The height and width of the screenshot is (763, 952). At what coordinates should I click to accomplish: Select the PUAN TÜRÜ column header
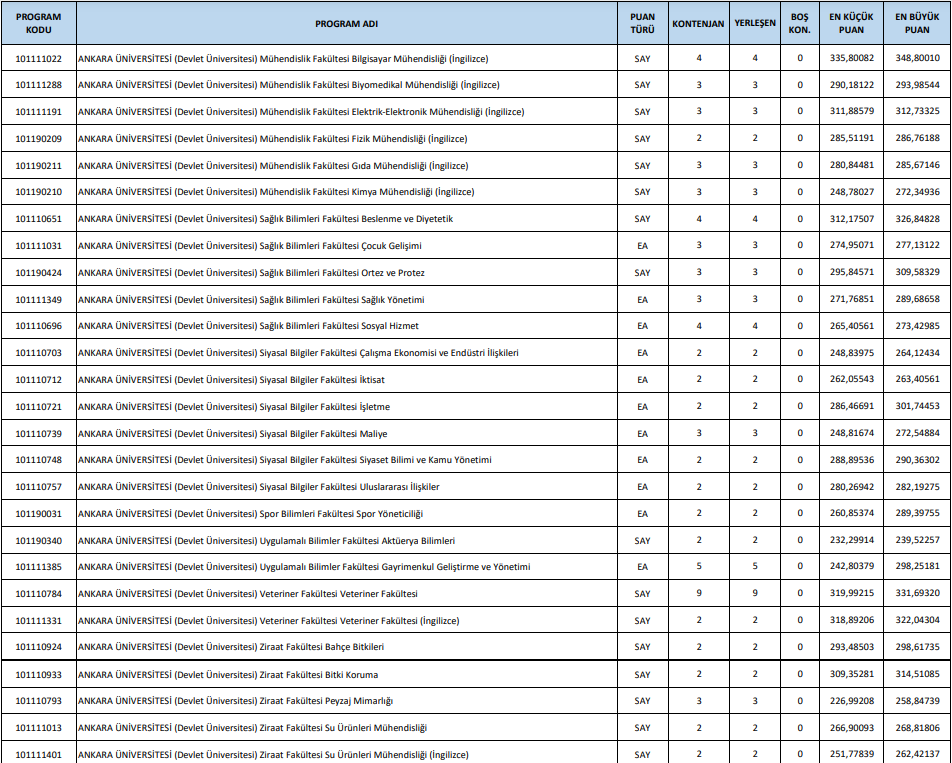642,23
